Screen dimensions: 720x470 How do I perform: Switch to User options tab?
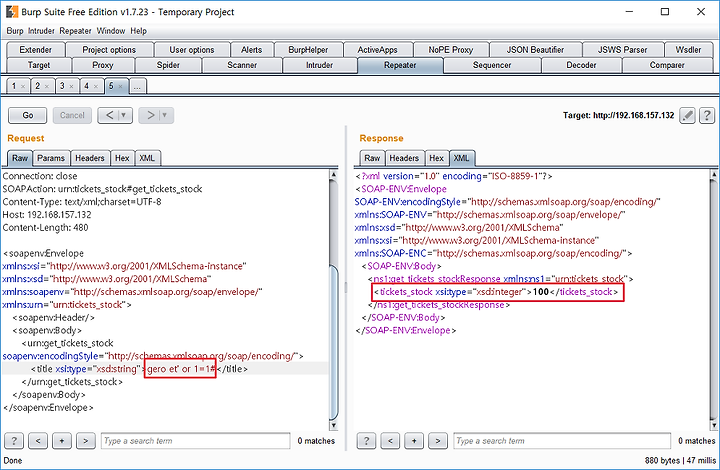[x=192, y=50]
